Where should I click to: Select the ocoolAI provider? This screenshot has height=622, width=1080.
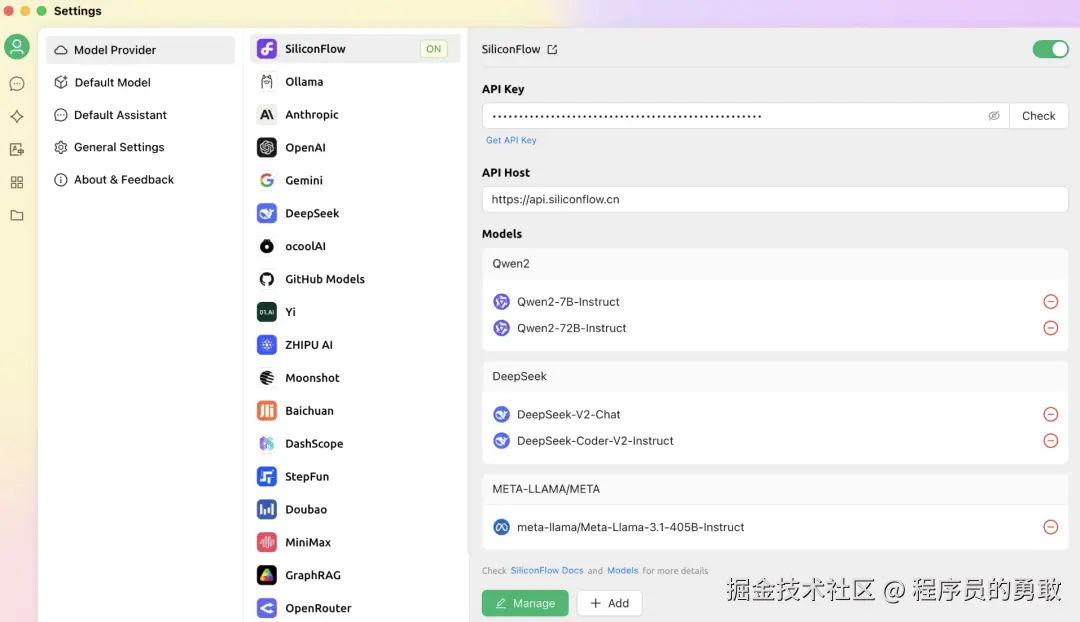click(354, 246)
